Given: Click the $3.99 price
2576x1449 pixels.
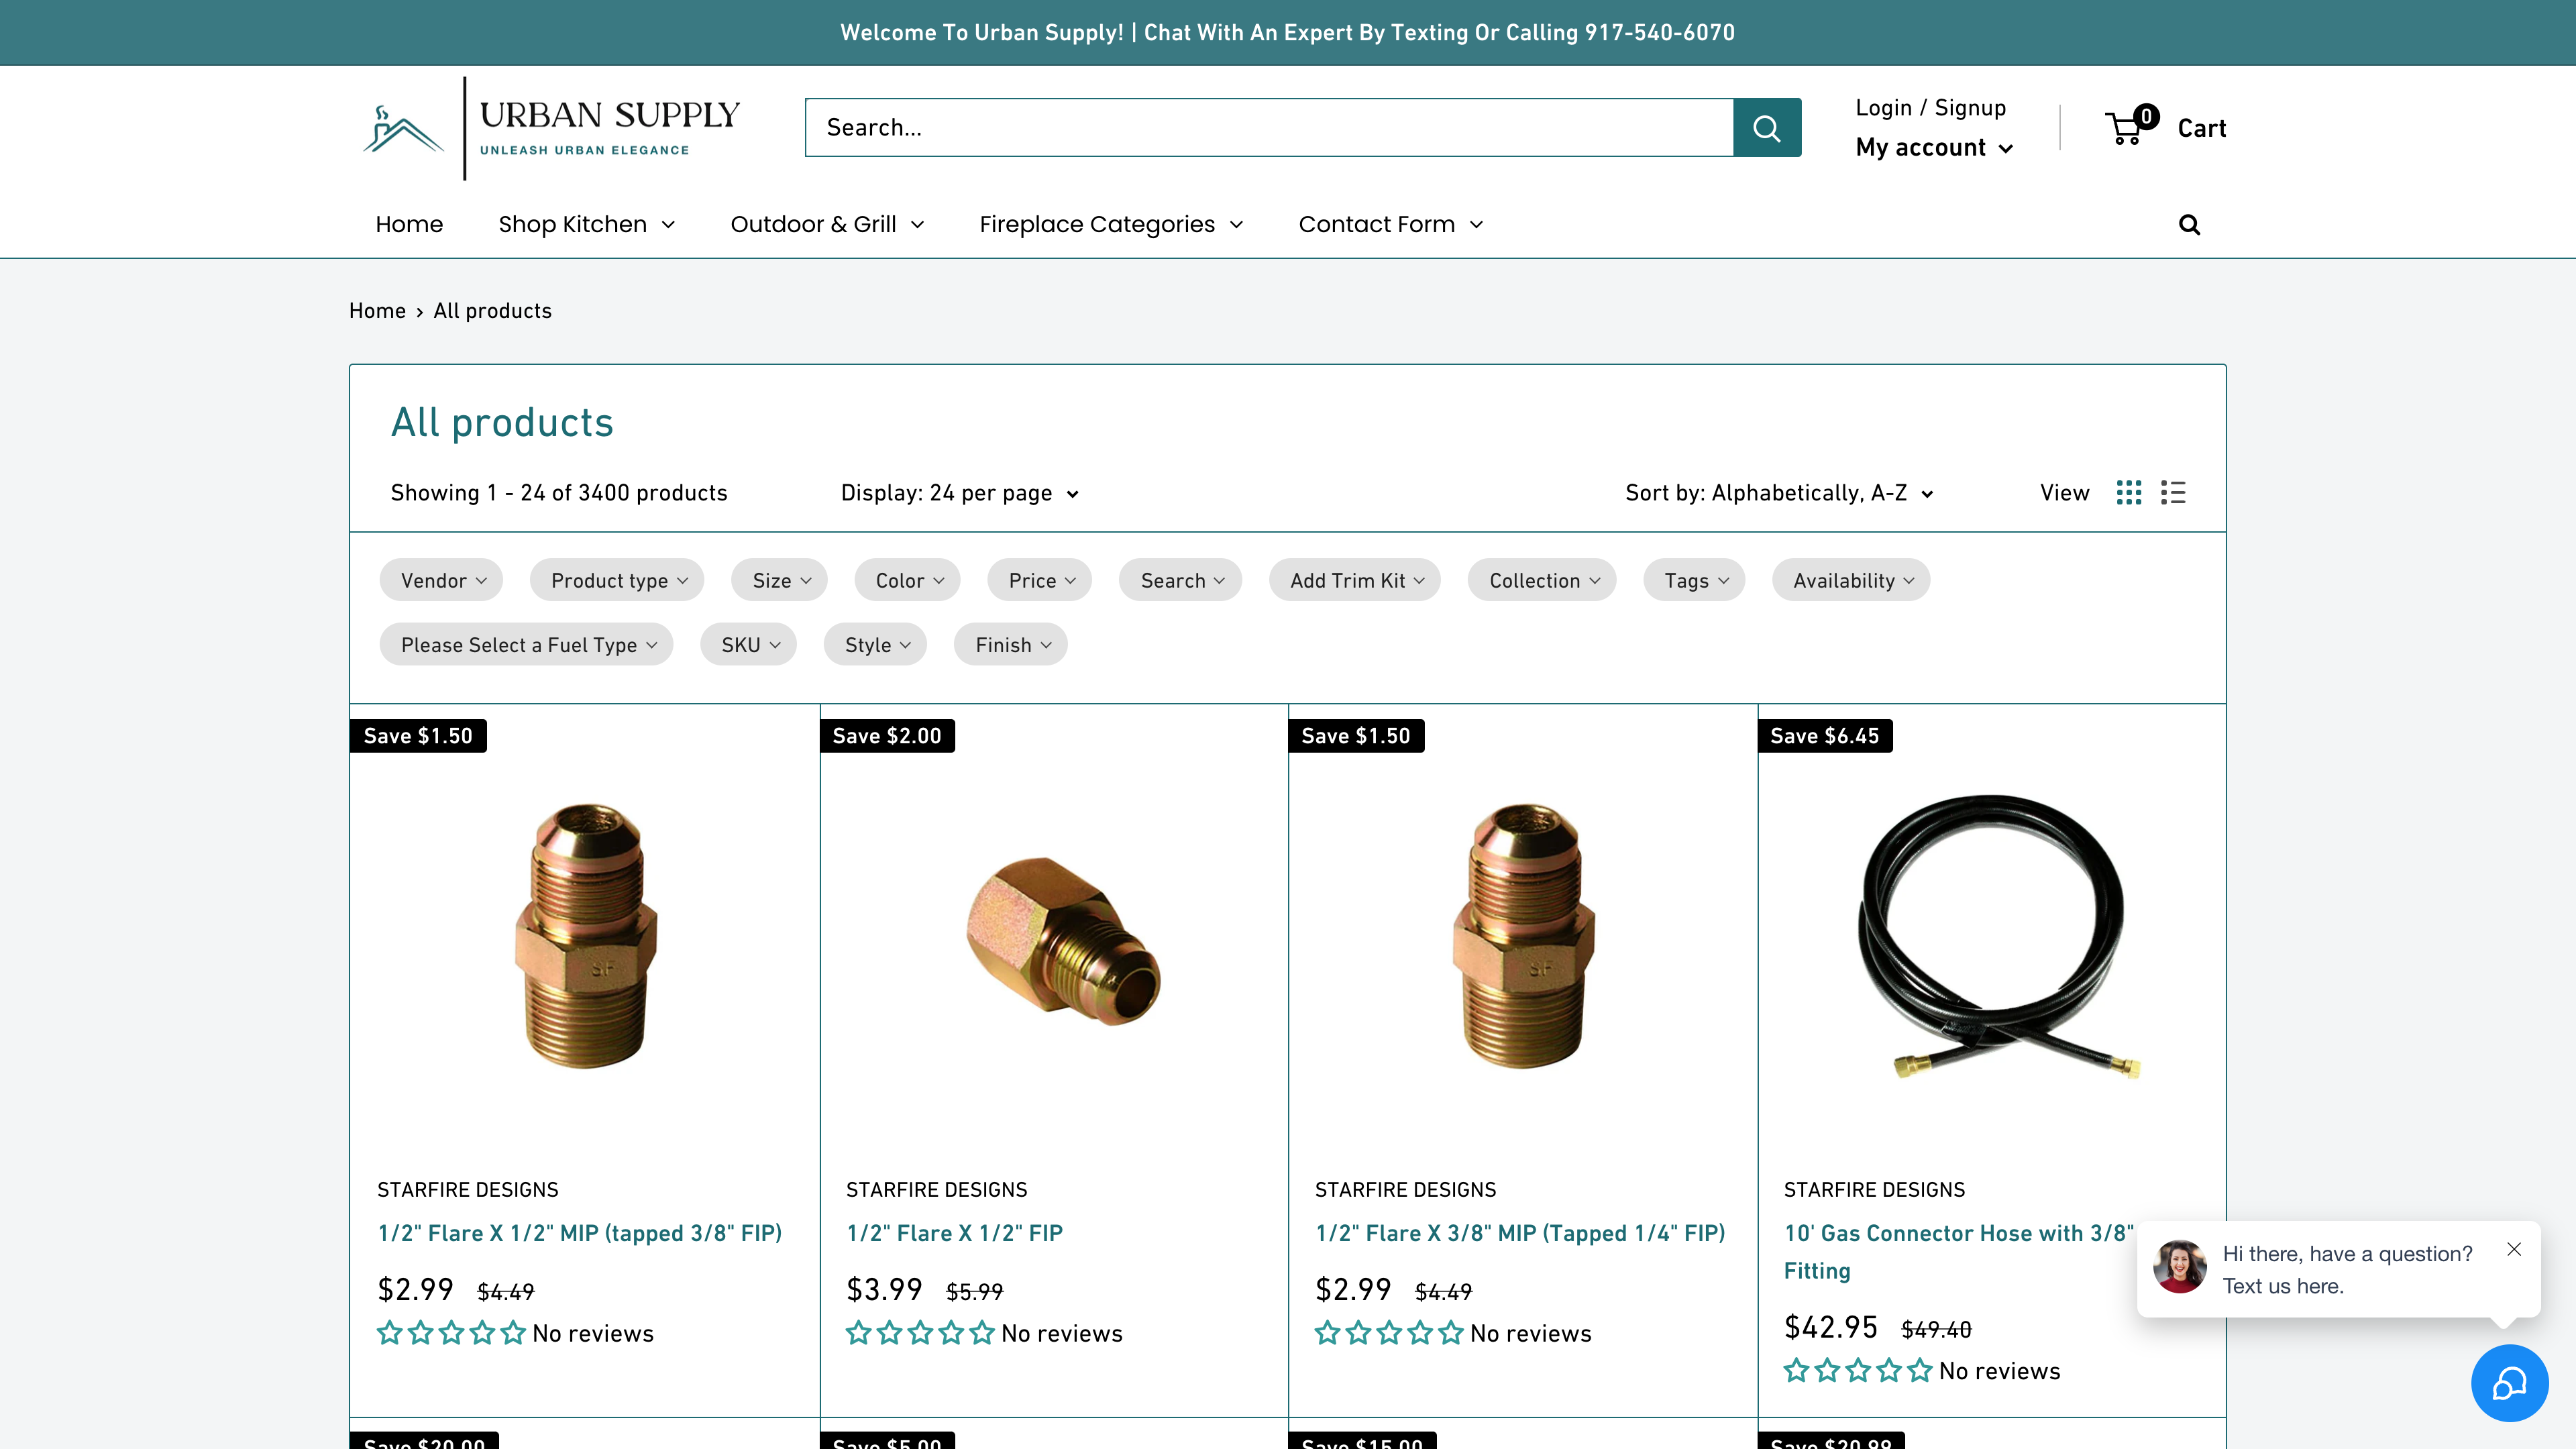Looking at the screenshot, I should click(x=884, y=1290).
